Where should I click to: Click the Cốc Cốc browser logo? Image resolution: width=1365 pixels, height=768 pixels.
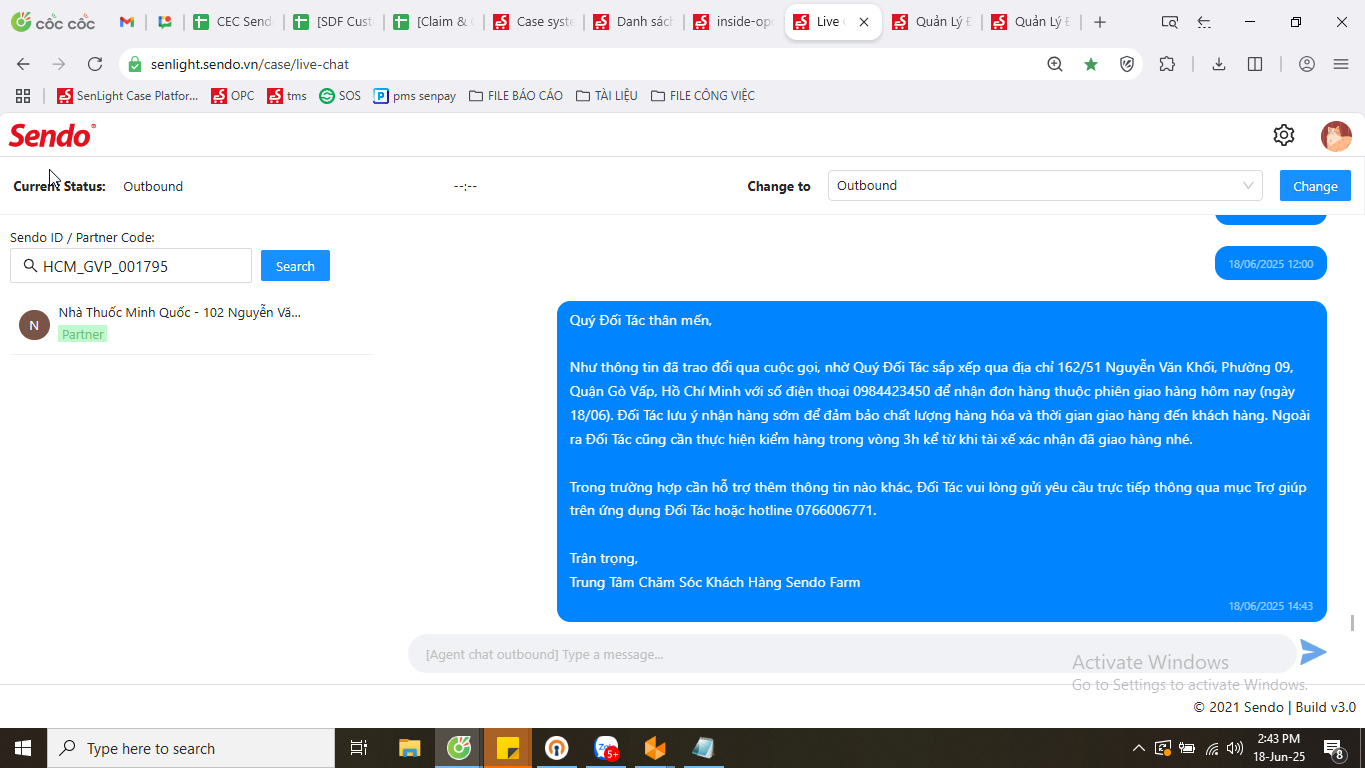click(x=53, y=21)
